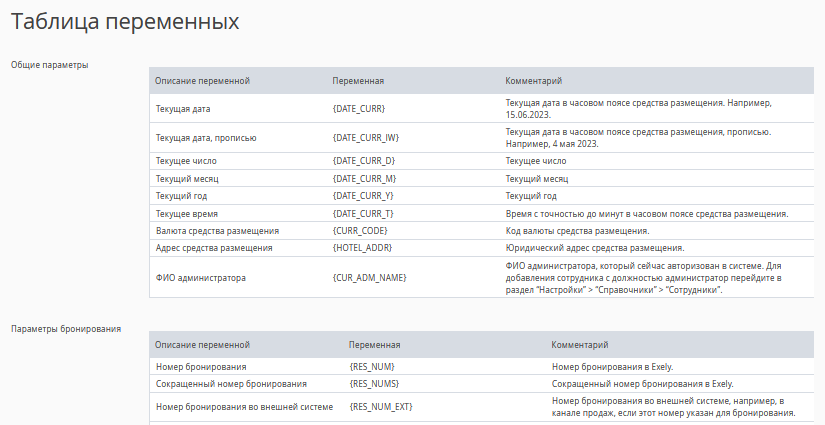Click the {RES_NUM} booking number variable
The image size is (825, 425).
click(372, 366)
